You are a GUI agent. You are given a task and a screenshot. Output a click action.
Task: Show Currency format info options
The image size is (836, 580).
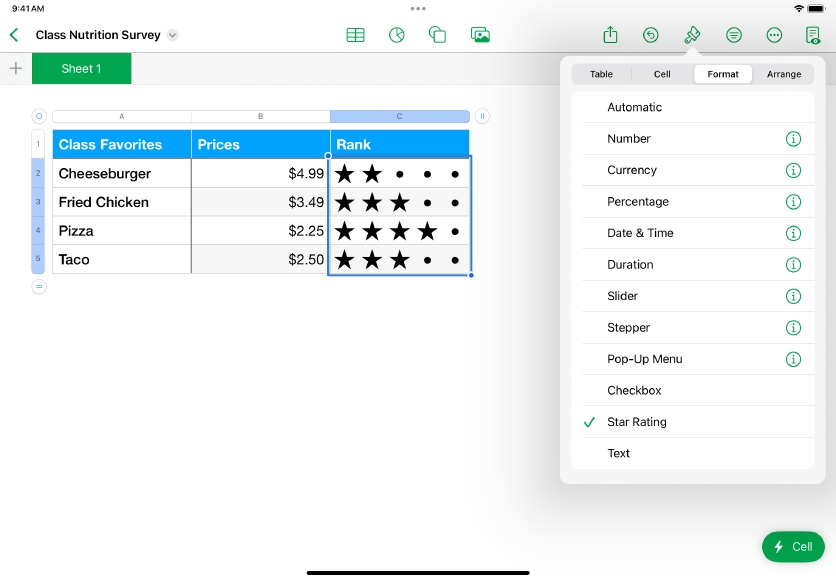(793, 170)
